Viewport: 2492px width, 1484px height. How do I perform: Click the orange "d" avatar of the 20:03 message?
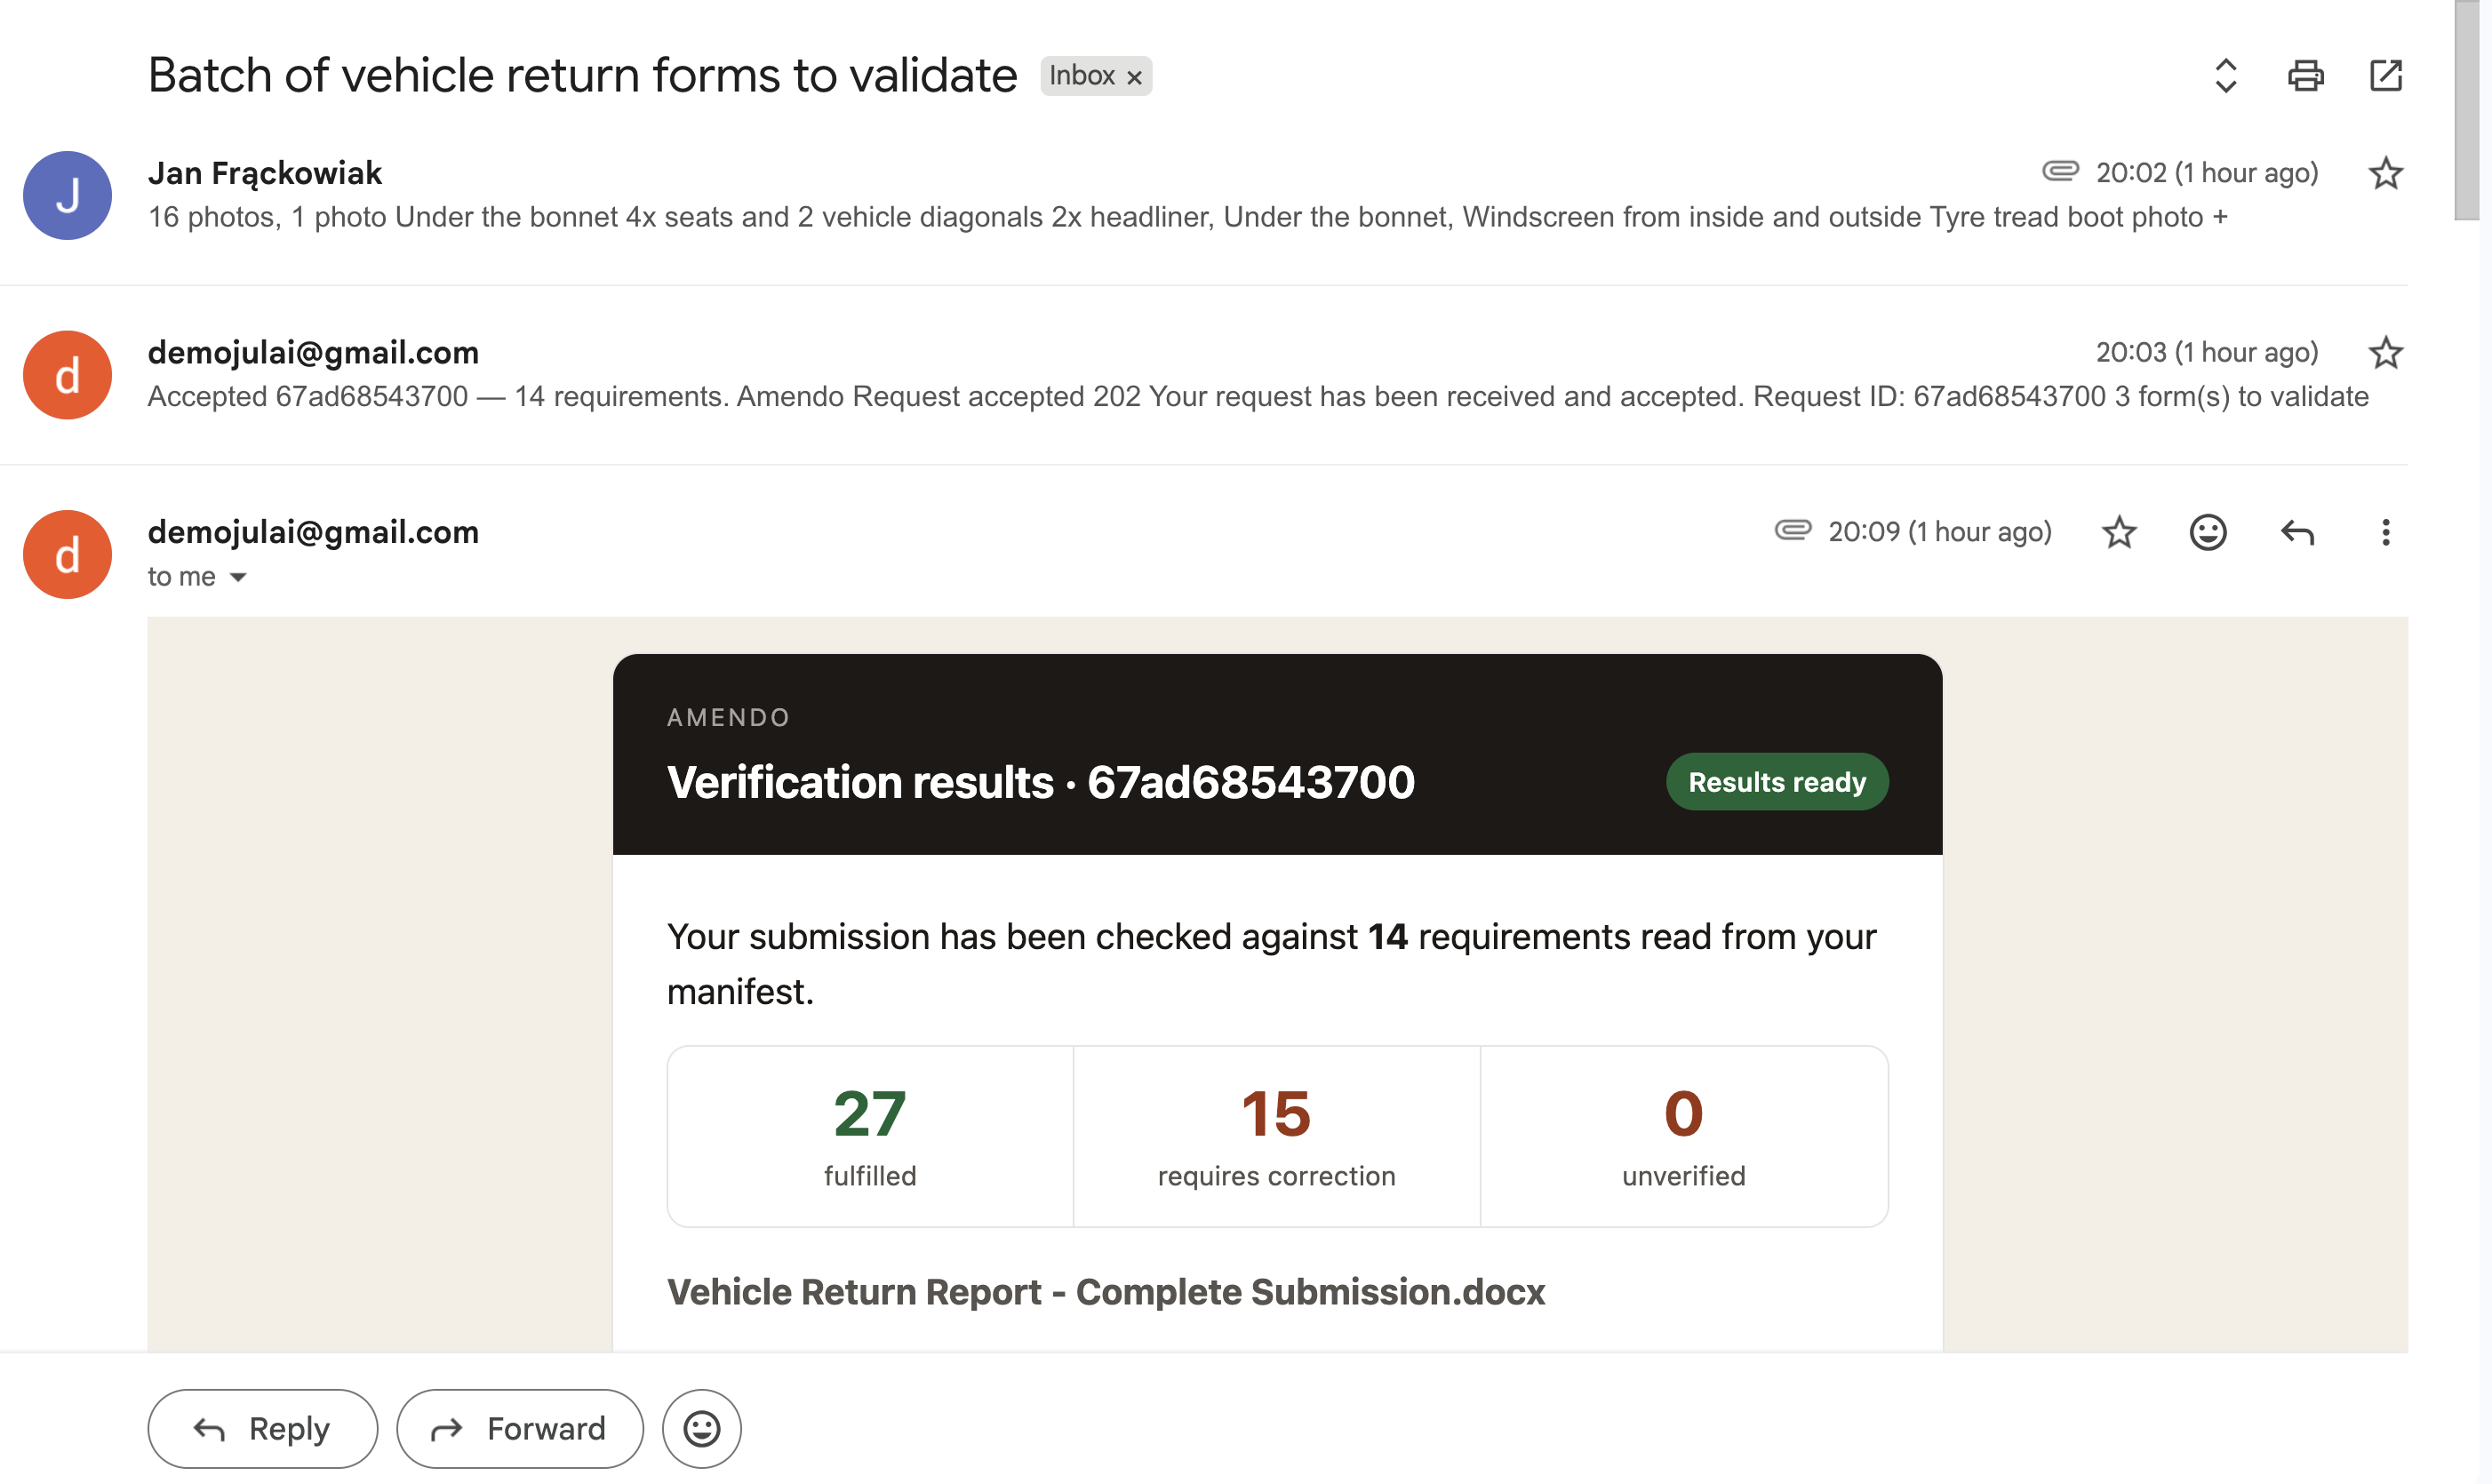click(x=67, y=375)
